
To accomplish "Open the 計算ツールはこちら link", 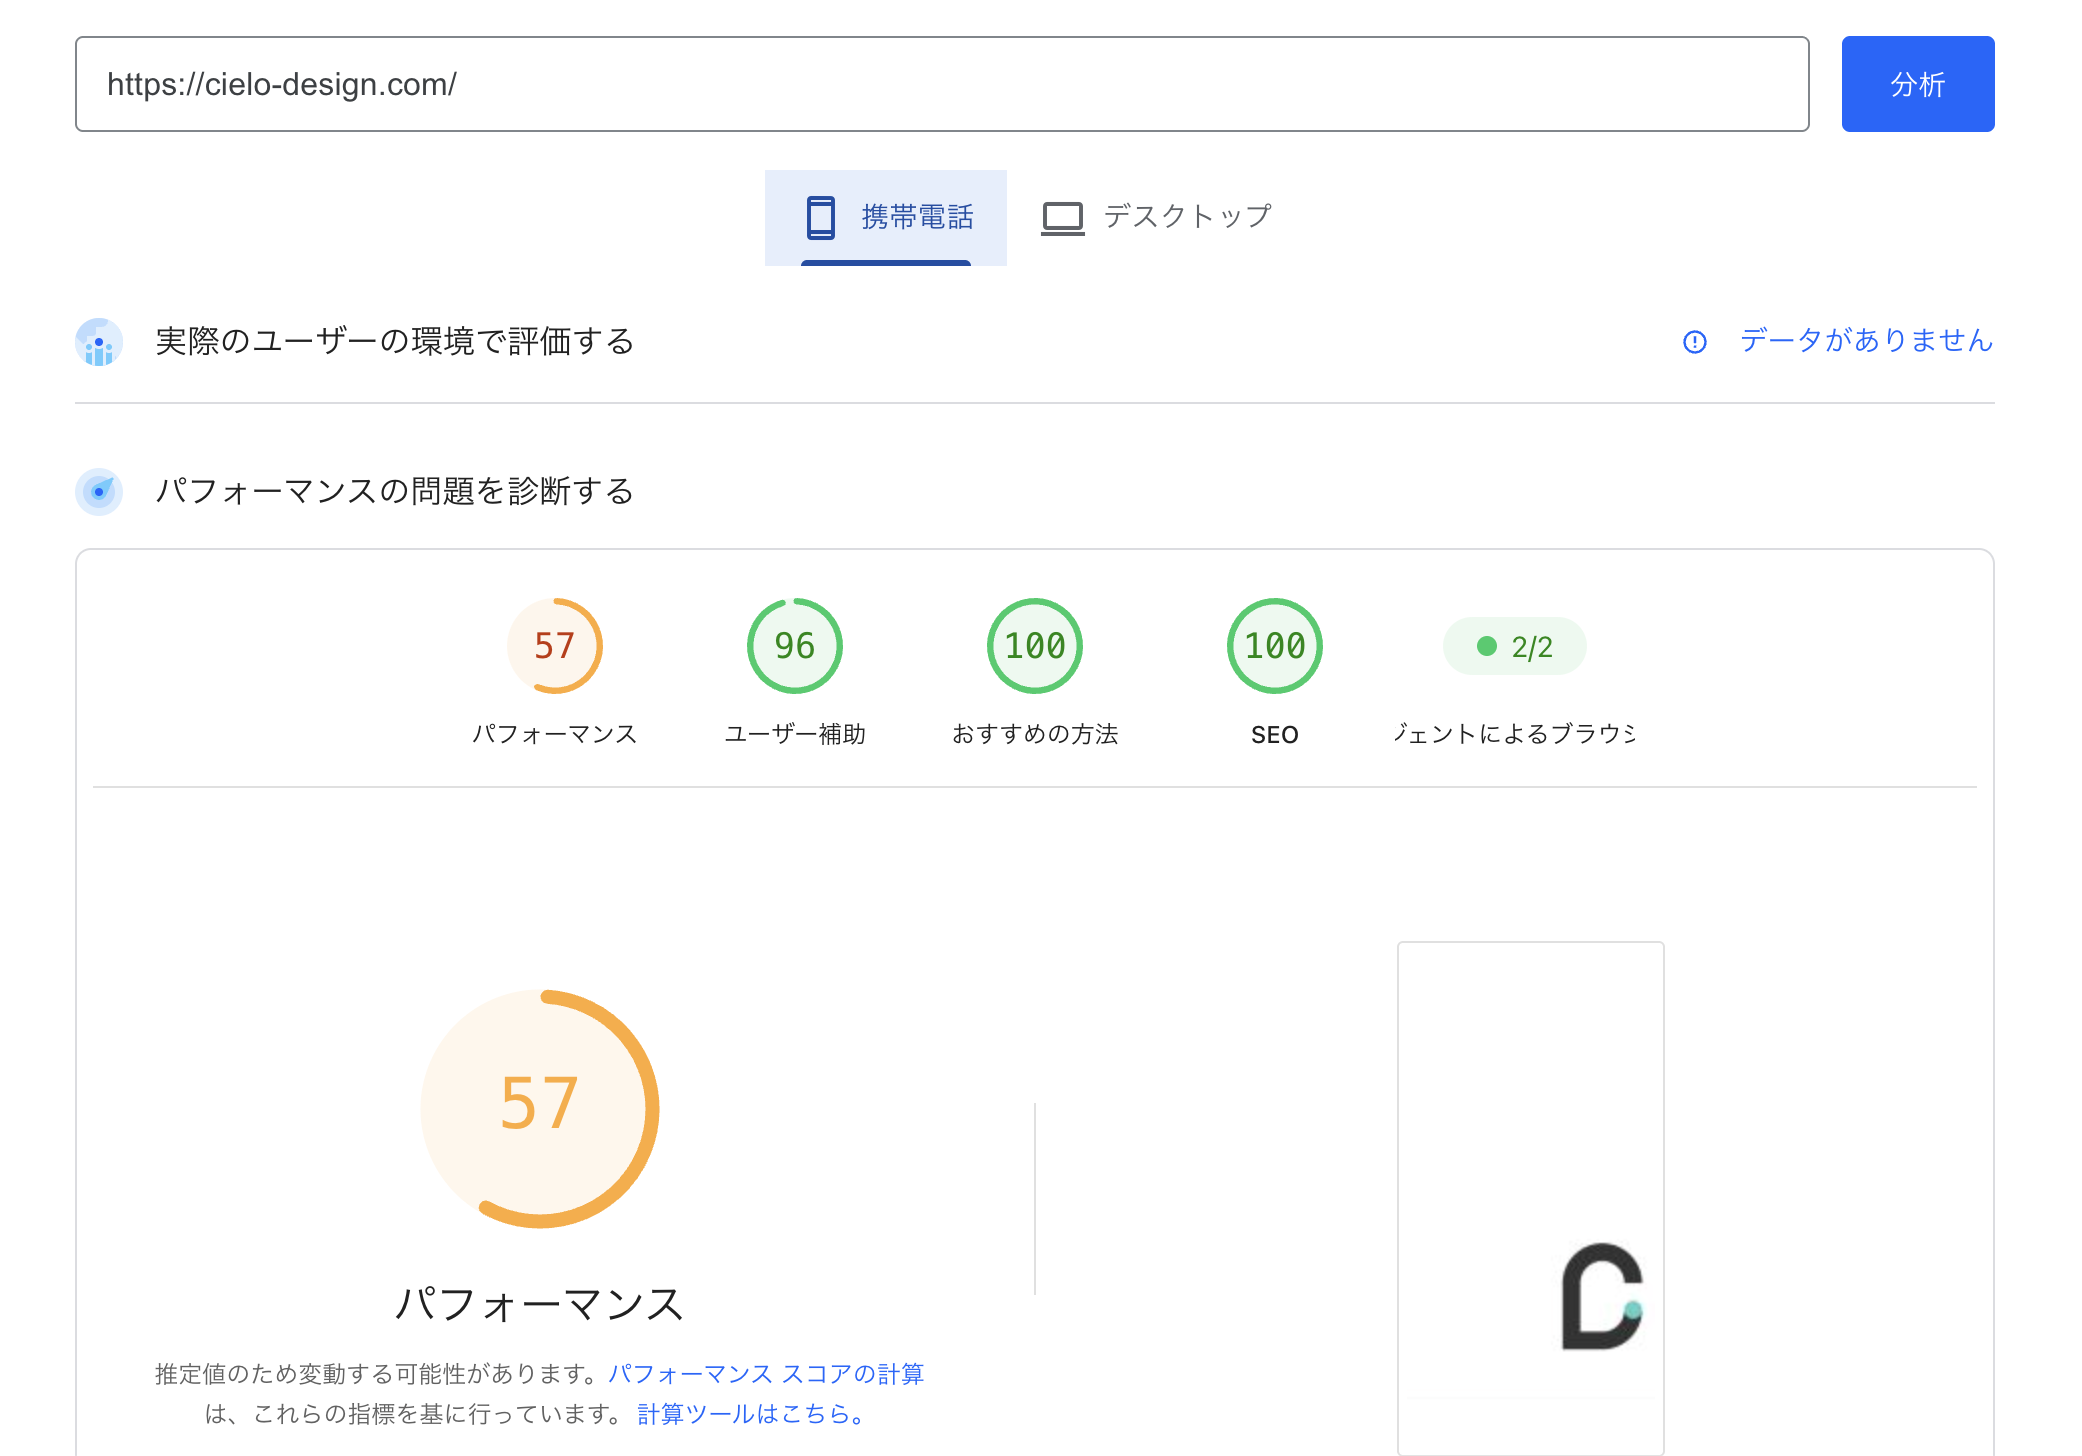I will pyautogui.click(x=751, y=1414).
